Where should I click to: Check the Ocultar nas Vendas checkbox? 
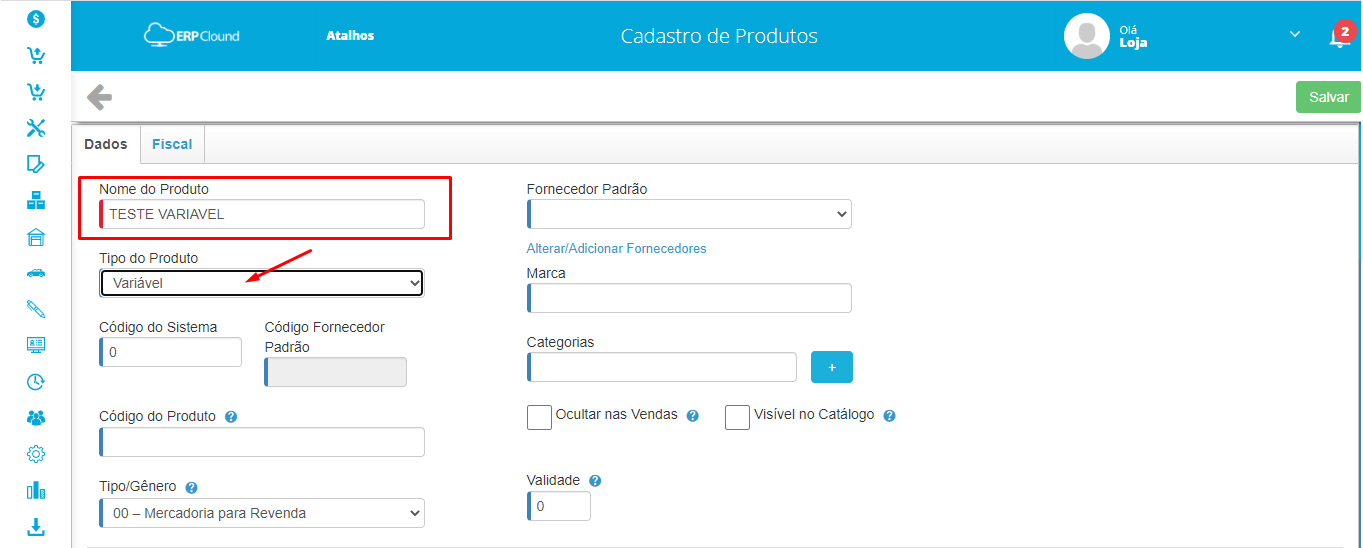(x=539, y=417)
